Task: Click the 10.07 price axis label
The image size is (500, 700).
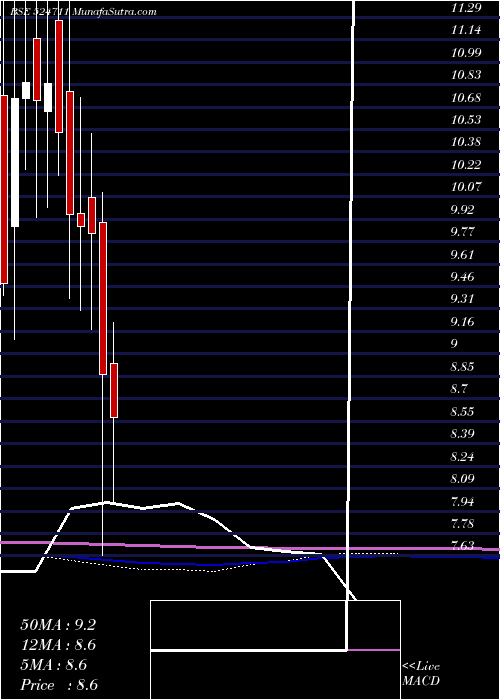Action: tap(466, 187)
